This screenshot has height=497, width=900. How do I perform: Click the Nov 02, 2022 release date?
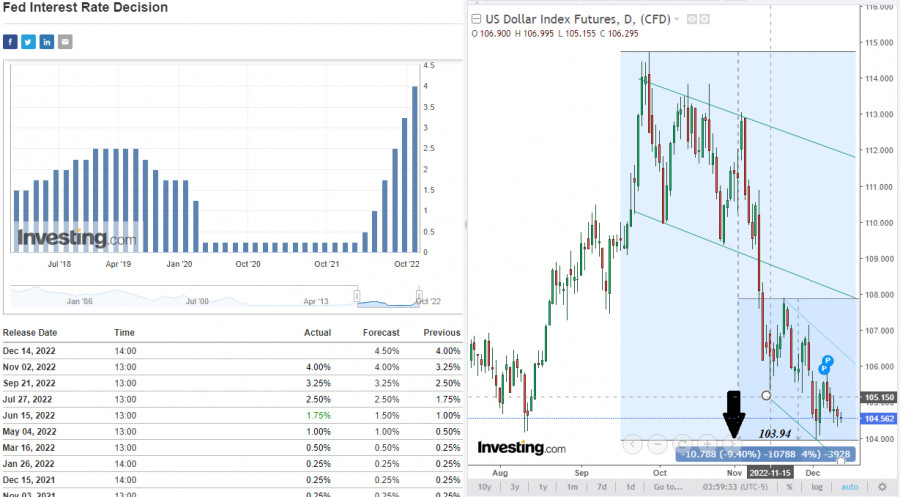[30, 367]
